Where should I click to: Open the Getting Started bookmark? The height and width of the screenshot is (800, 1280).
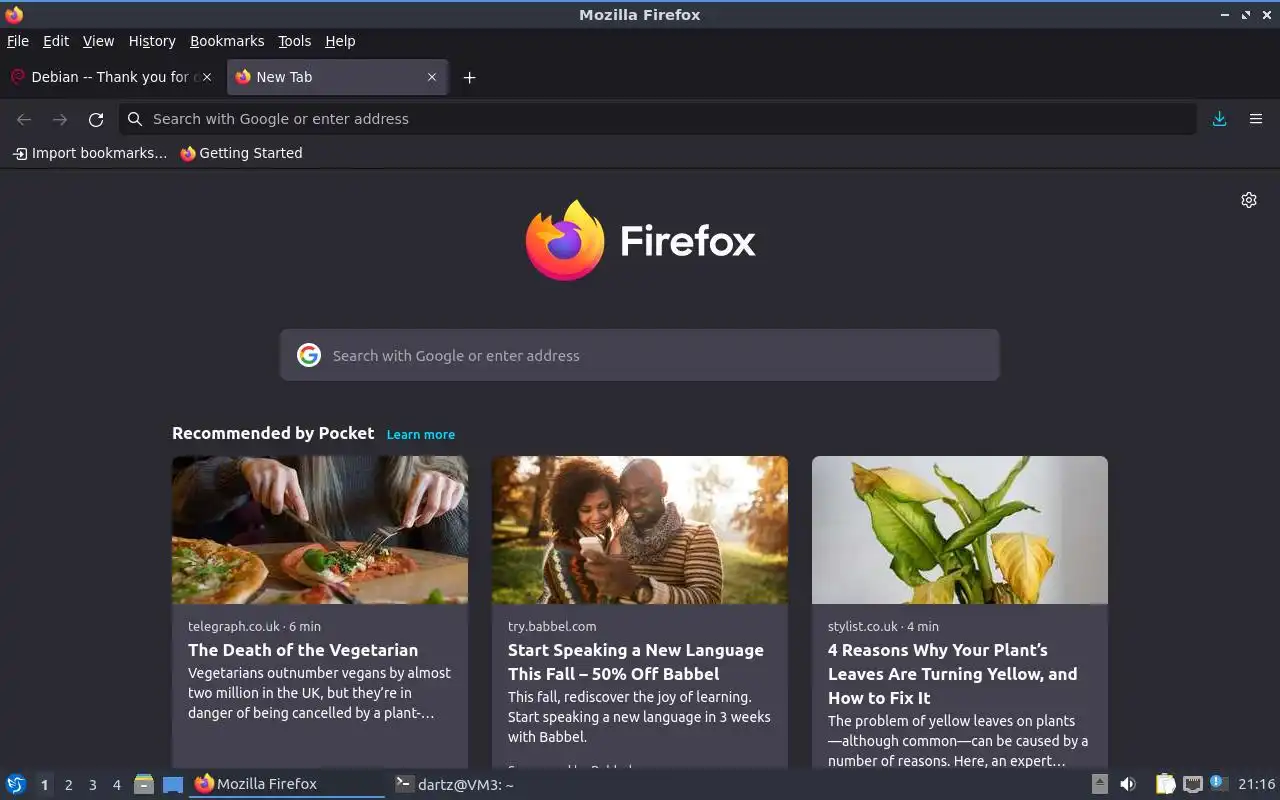pos(241,153)
